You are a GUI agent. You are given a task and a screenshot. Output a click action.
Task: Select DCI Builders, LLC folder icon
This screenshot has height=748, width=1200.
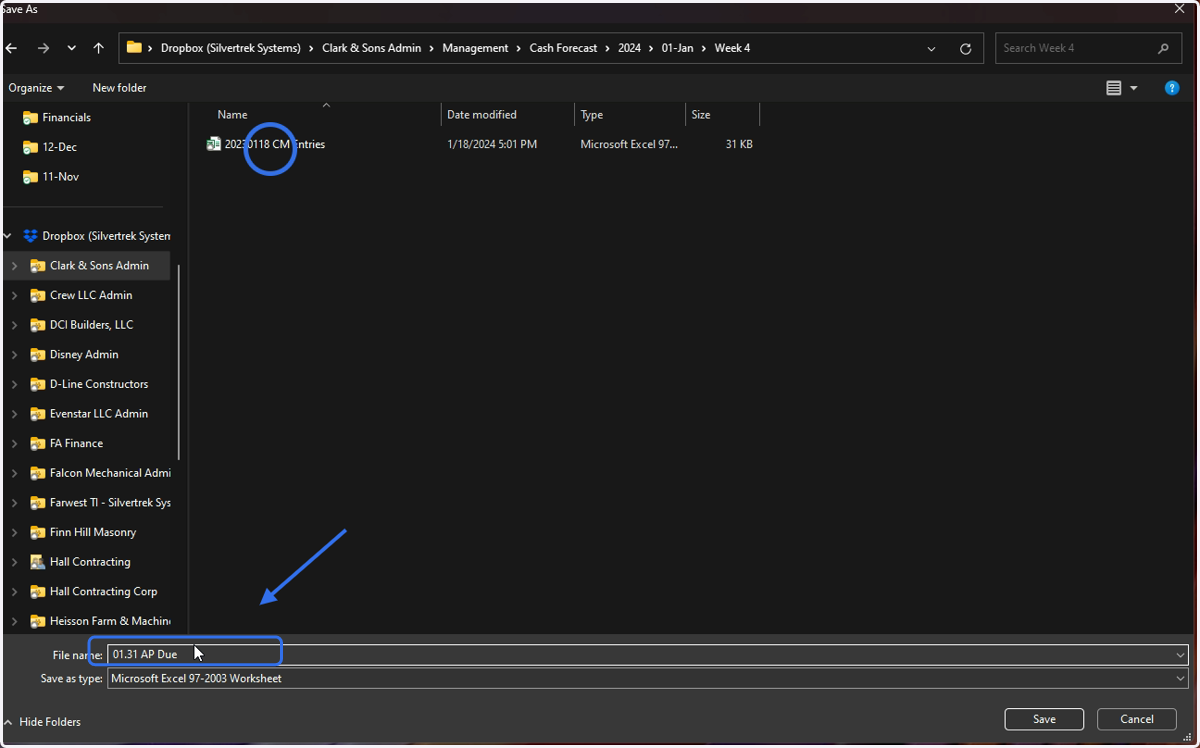point(38,325)
